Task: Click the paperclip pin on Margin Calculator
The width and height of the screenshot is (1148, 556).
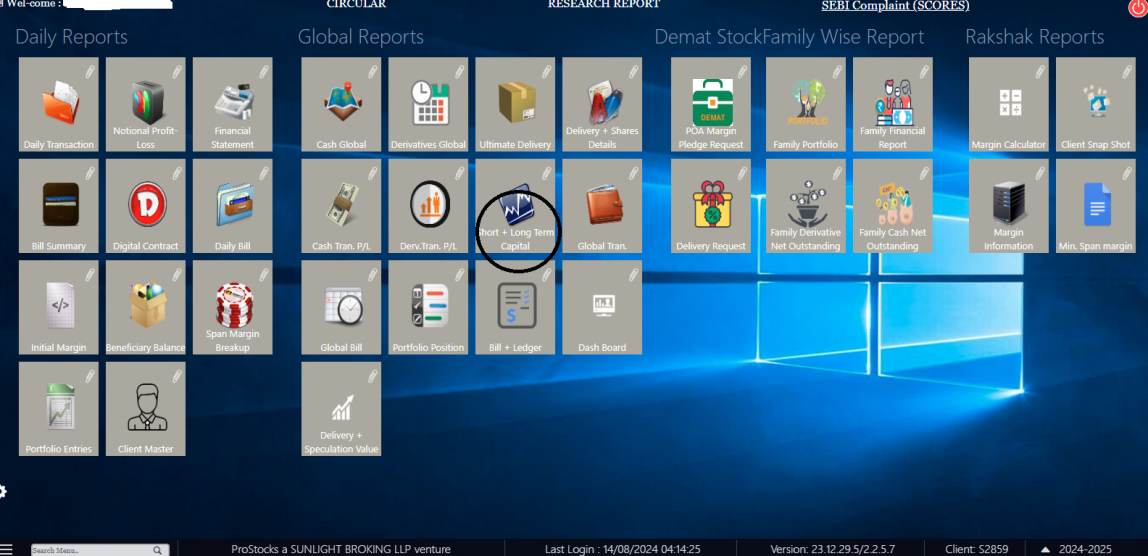Action: click(1040, 70)
